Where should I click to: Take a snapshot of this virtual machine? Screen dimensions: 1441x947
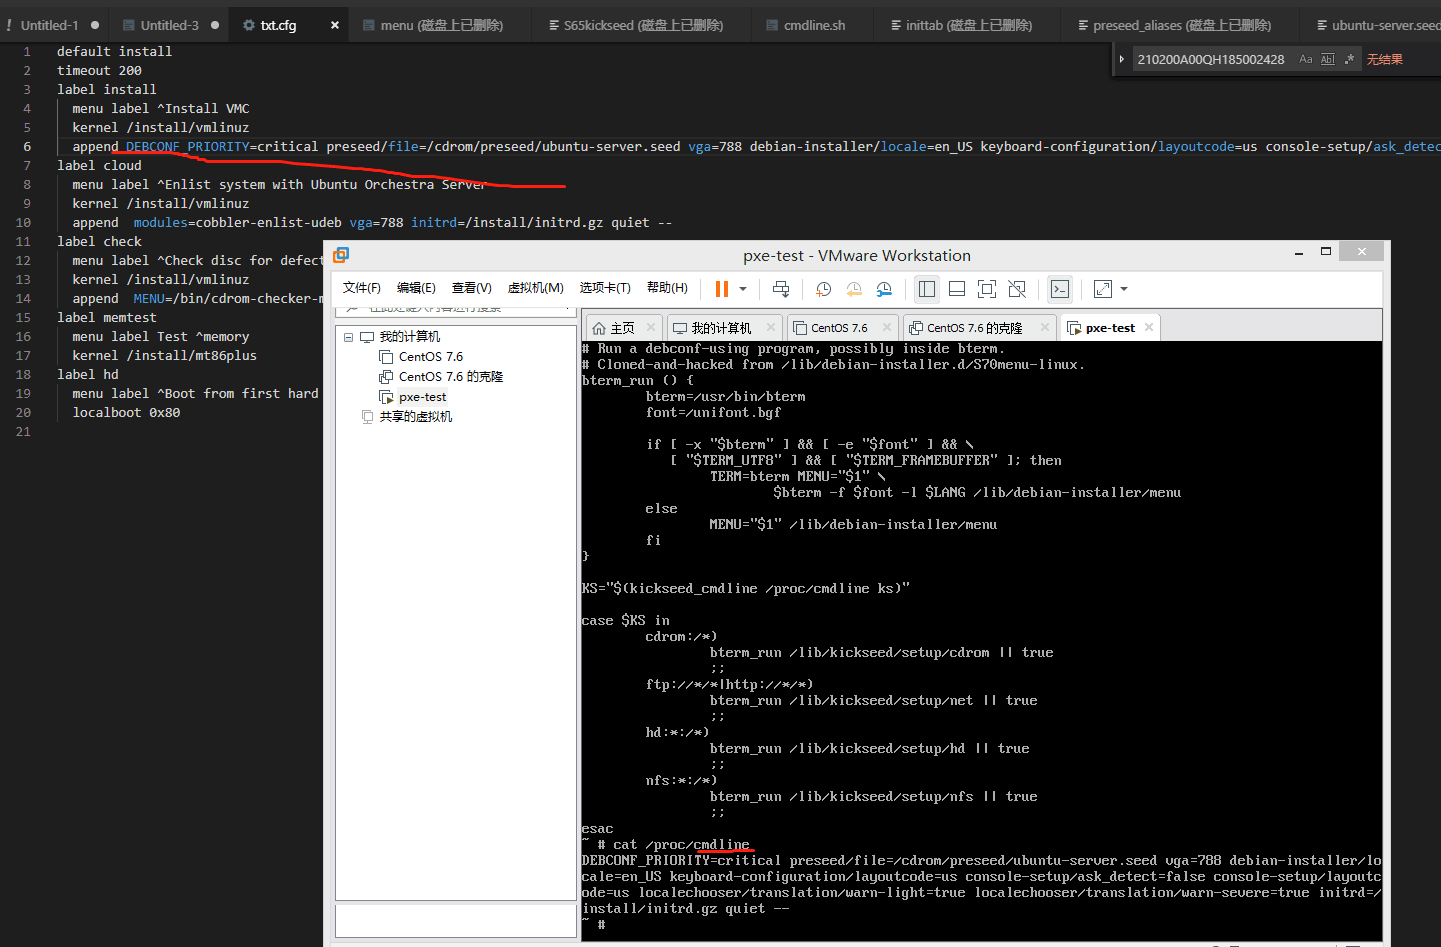[x=824, y=289]
